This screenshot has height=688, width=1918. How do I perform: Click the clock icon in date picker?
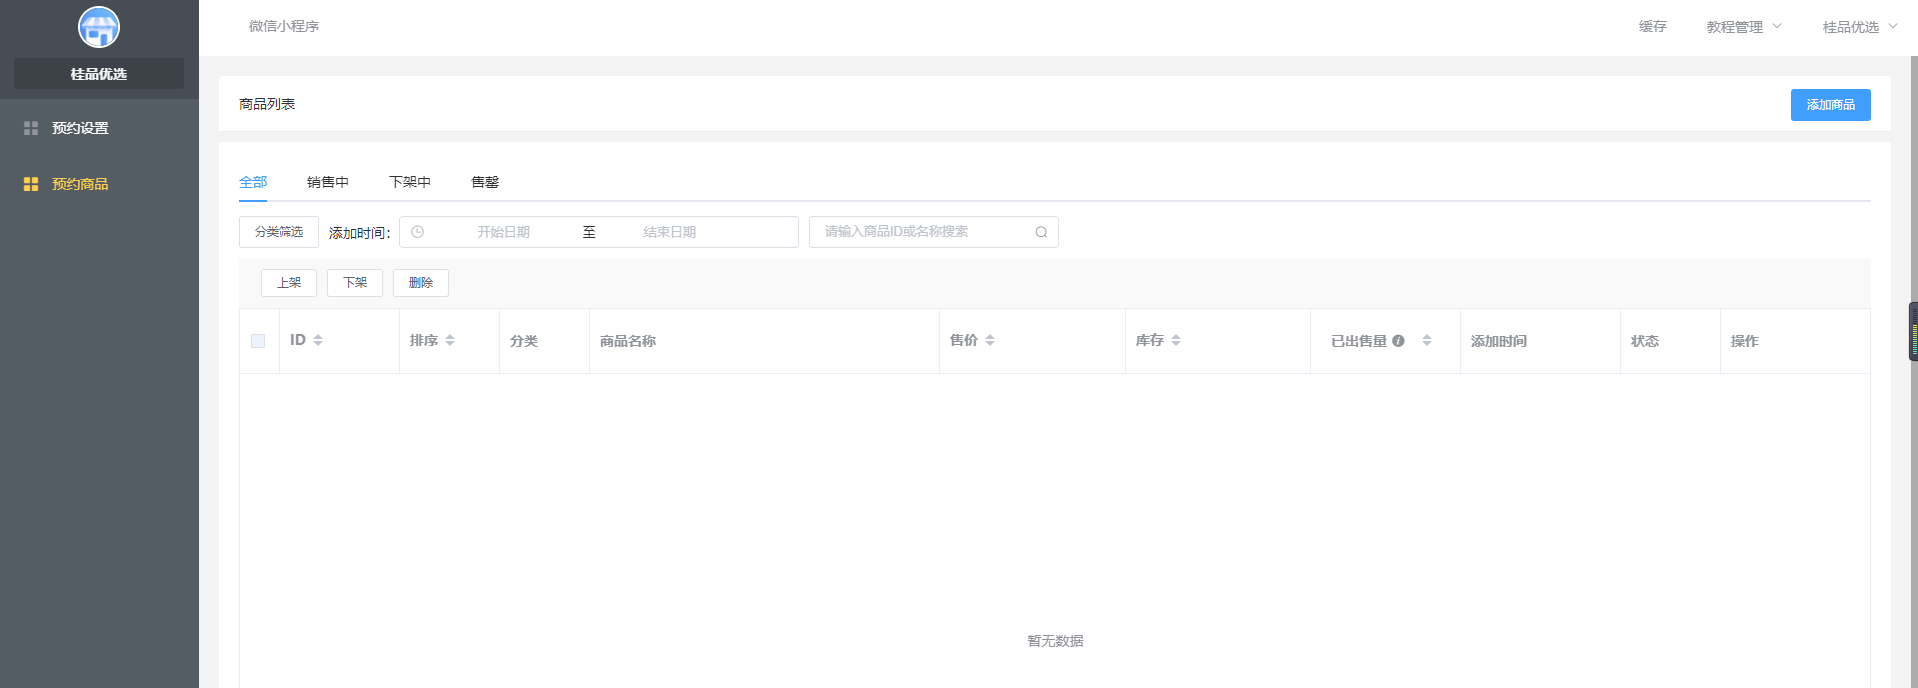[x=418, y=232]
